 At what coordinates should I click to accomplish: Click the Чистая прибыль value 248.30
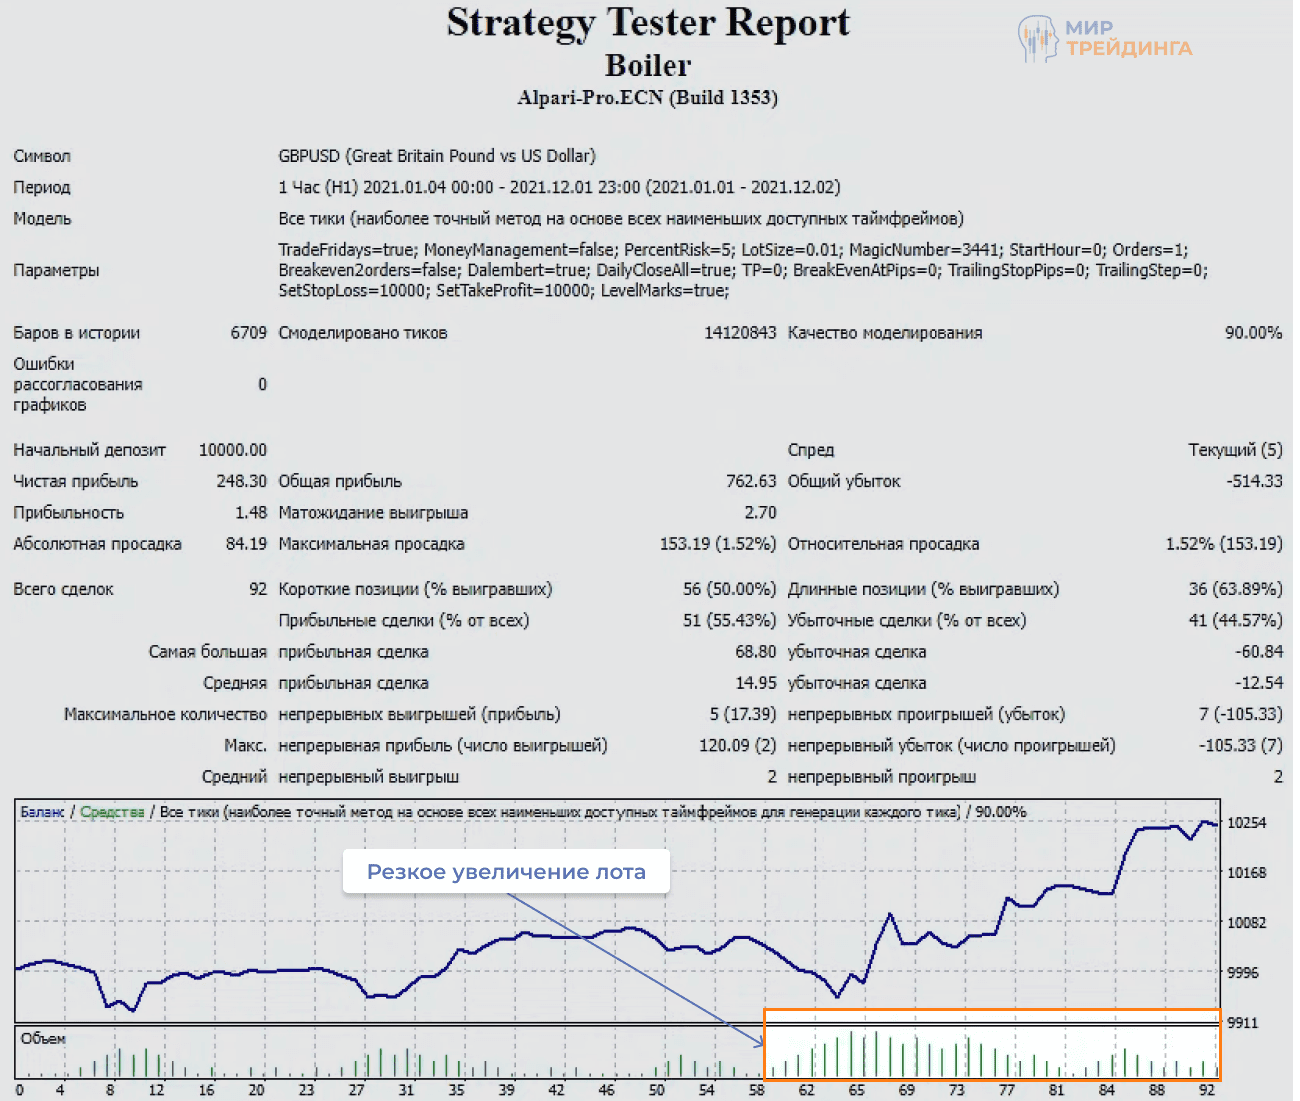point(241,482)
